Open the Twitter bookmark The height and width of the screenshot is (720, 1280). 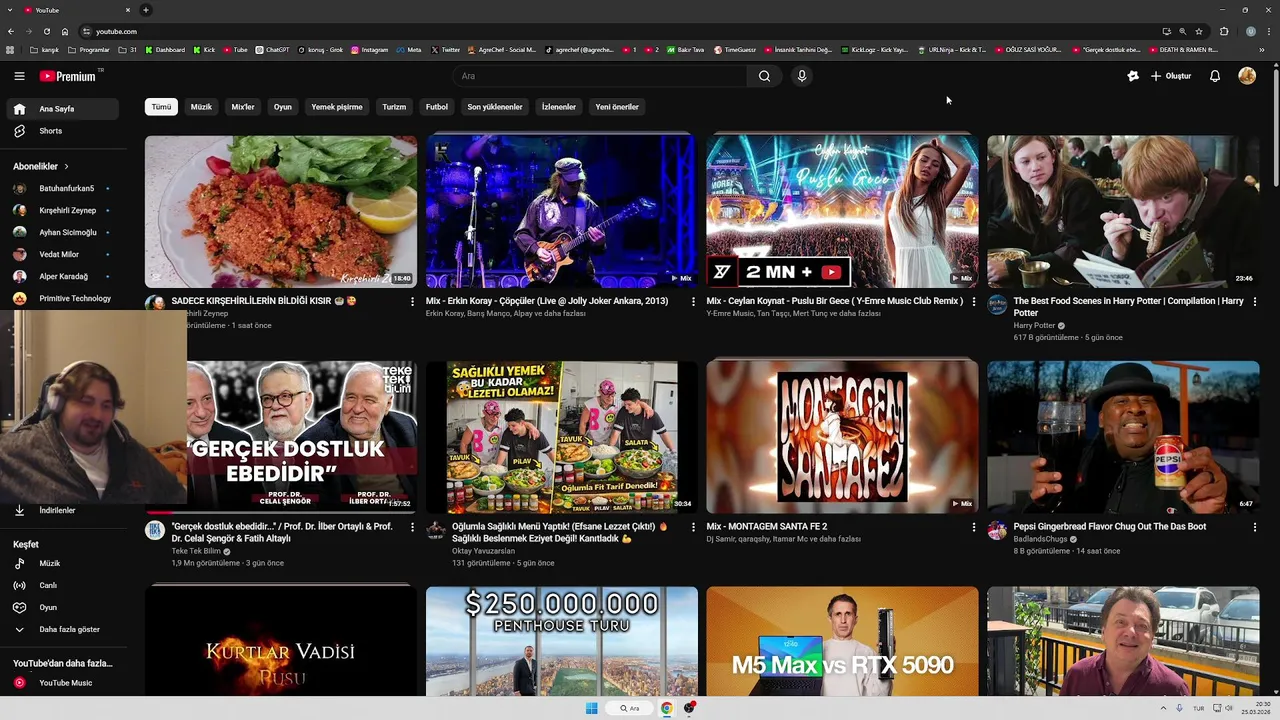445,49
